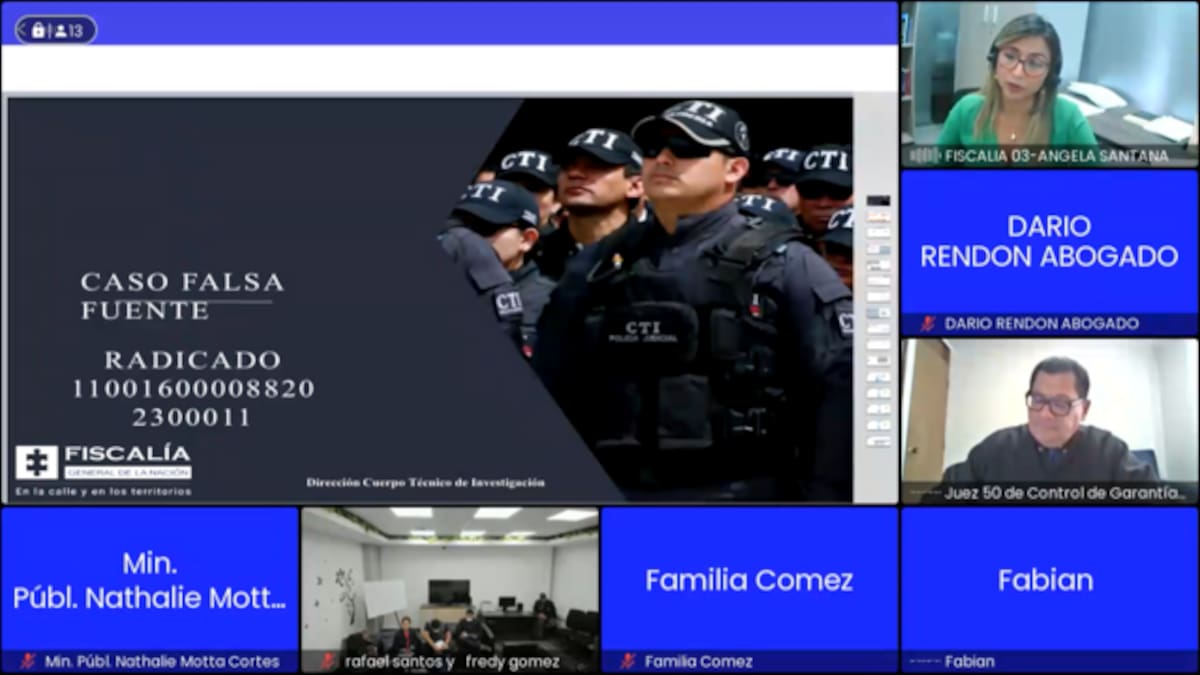The width and height of the screenshot is (1200, 675).
Task: Click the shared Caso Falsa Fuente presentation slide
Action: [x=430, y=300]
